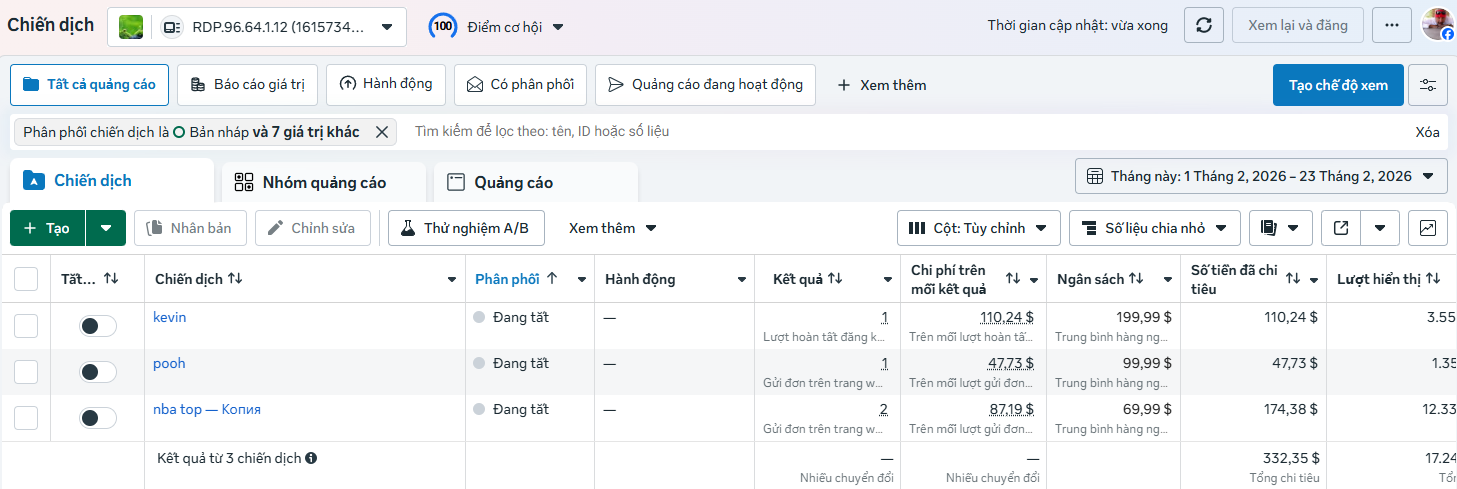Open the reports icon dropdown
Screen dimensions: 1457x489
tap(1281, 228)
